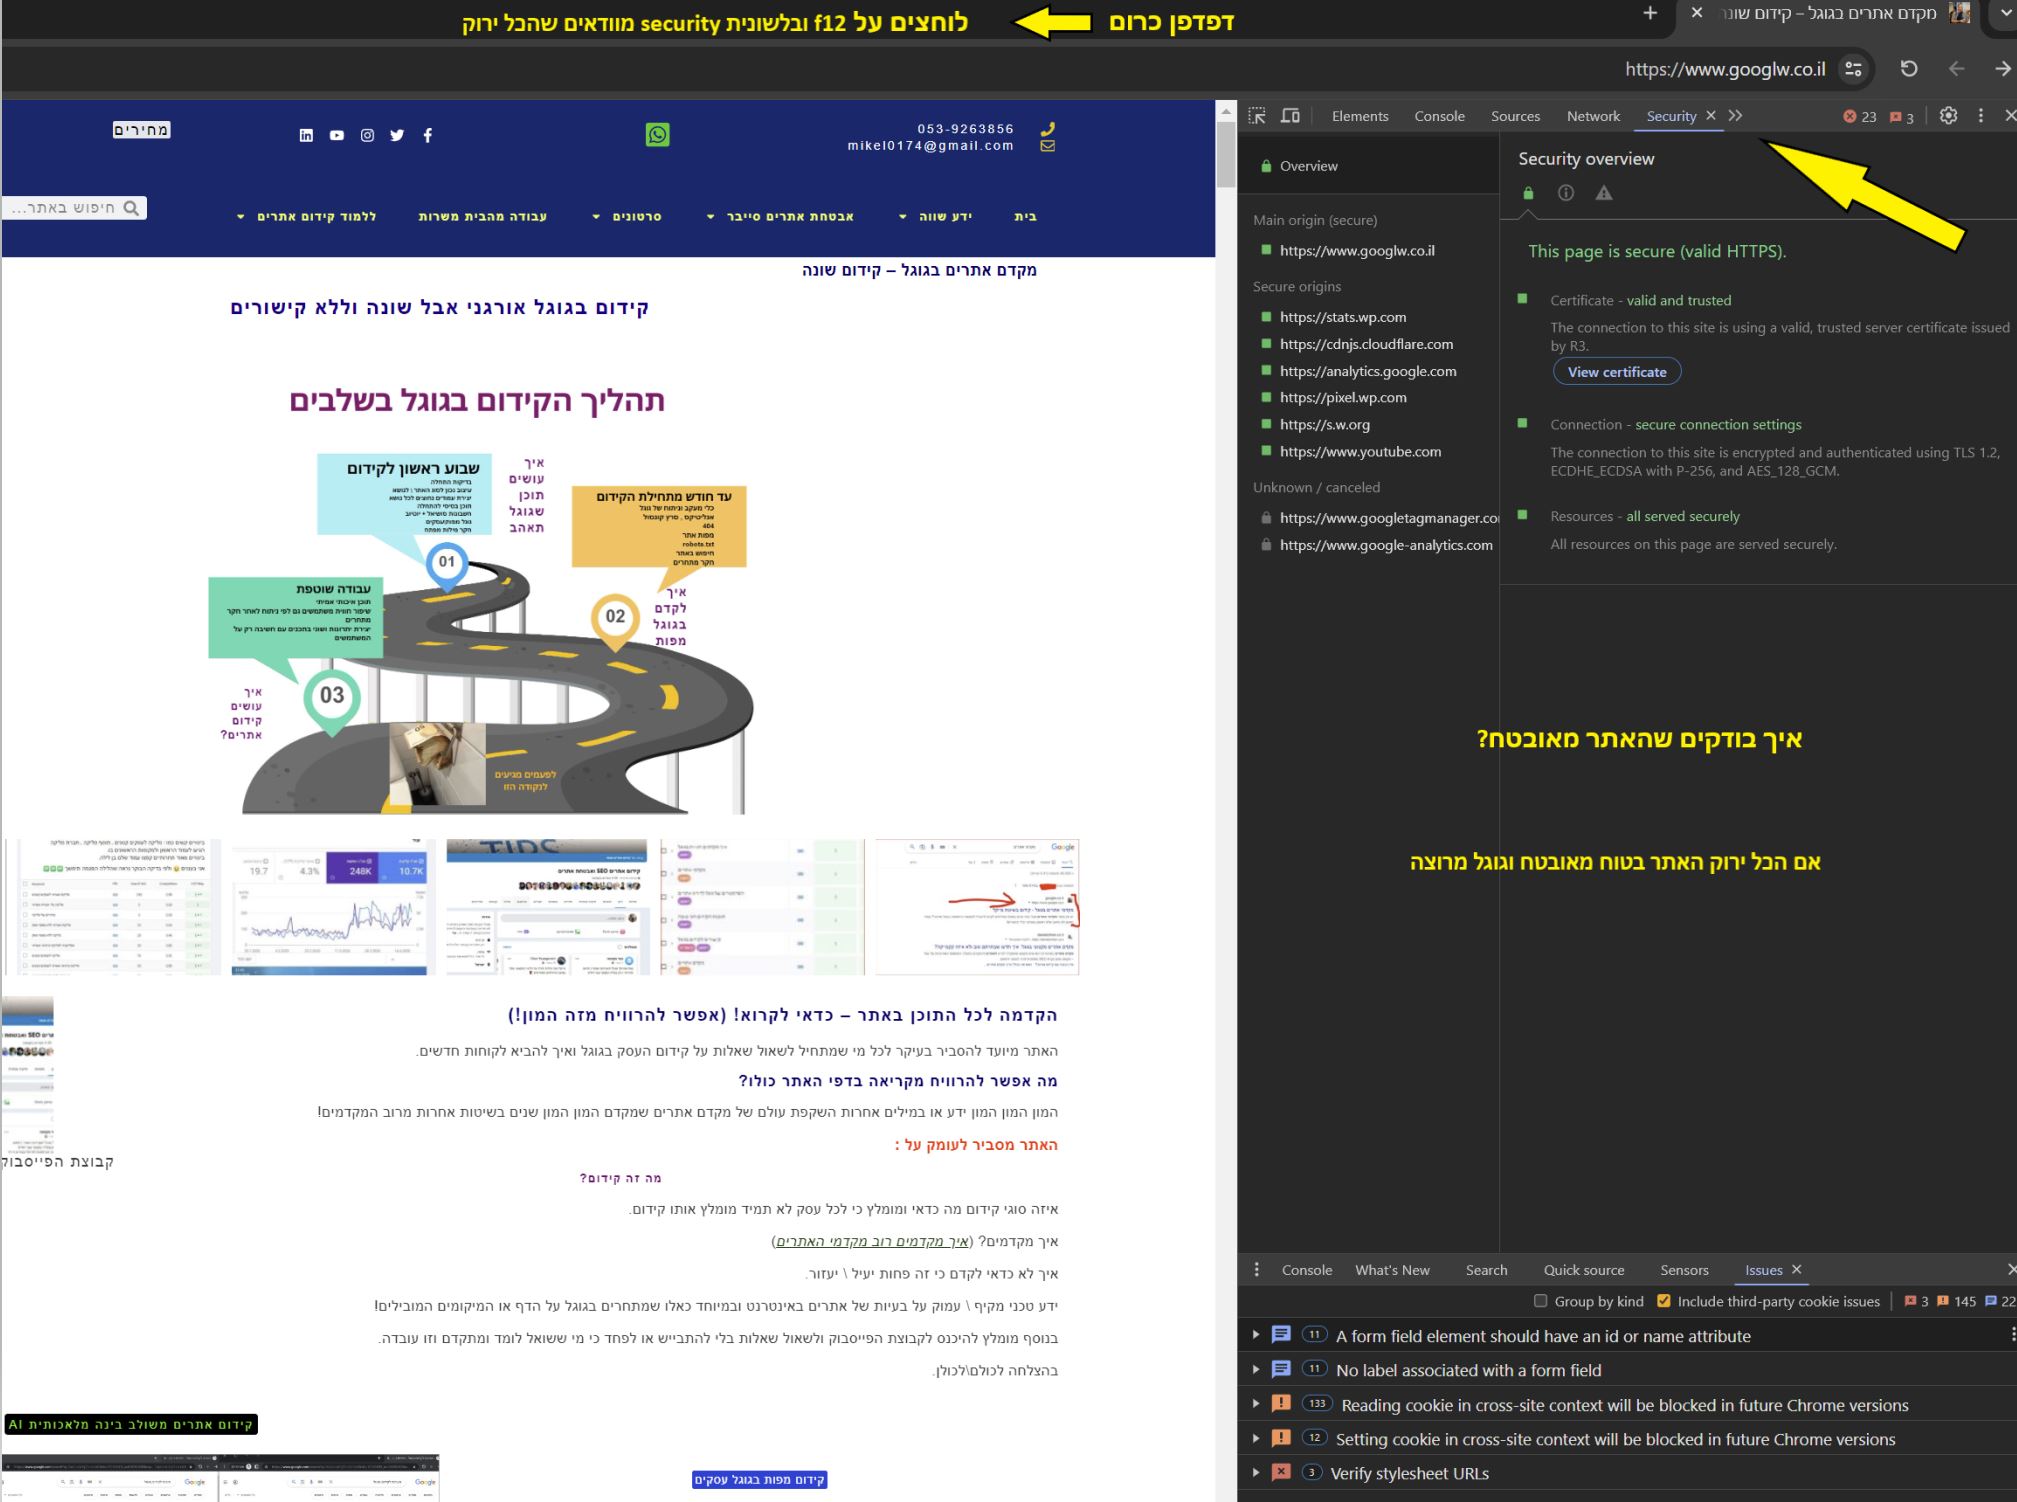This screenshot has width=2017, height=1502.
Task: Click the בית navigation link
Action: click(x=1026, y=216)
